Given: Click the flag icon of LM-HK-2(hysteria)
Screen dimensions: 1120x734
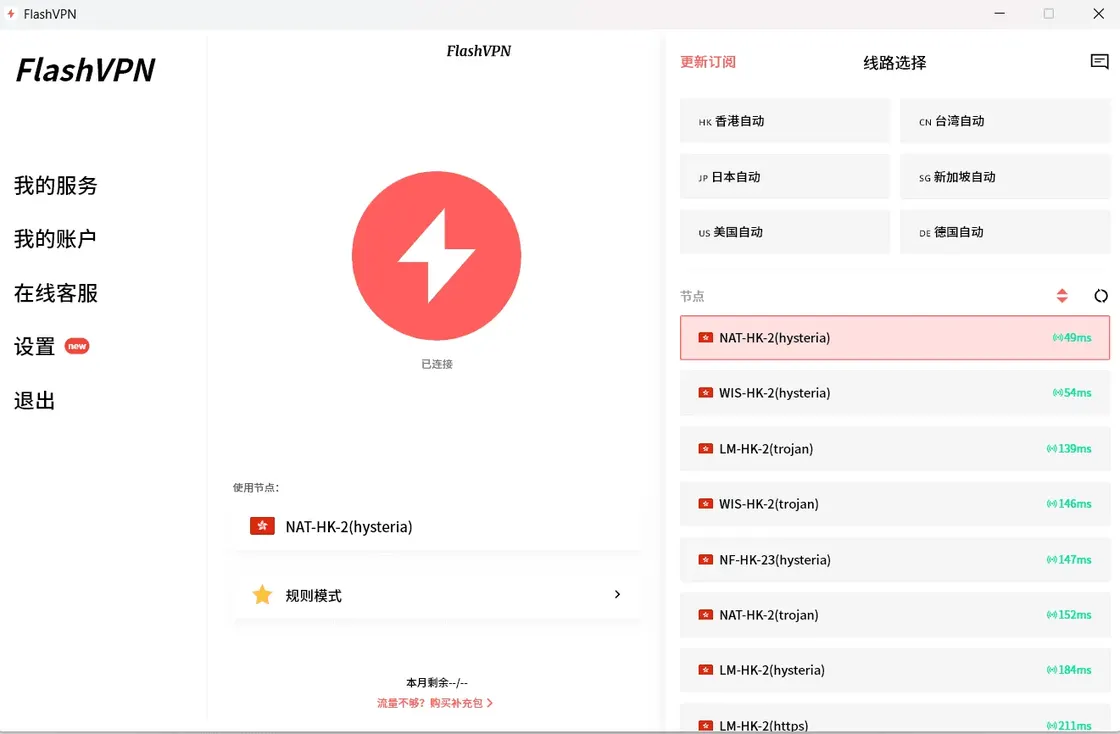Looking at the screenshot, I should click(x=706, y=670).
